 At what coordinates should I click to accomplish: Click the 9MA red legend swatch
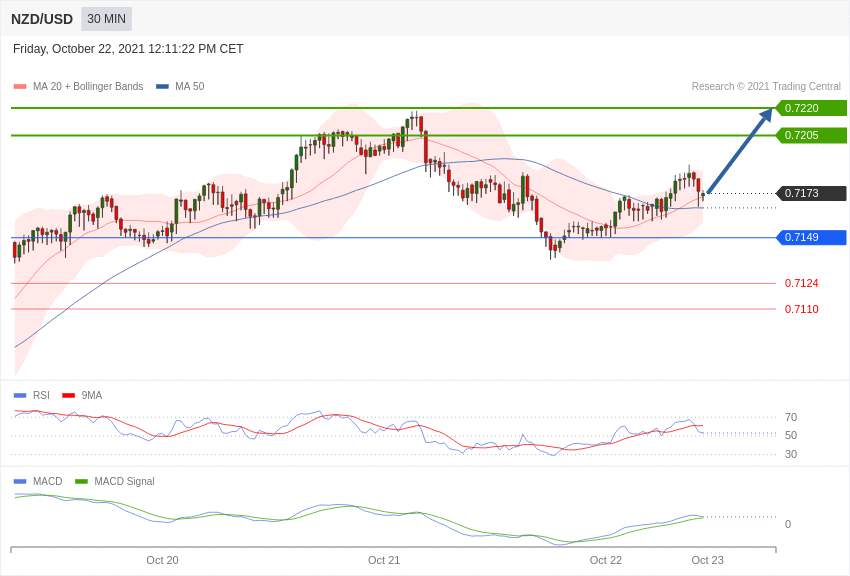coord(68,395)
